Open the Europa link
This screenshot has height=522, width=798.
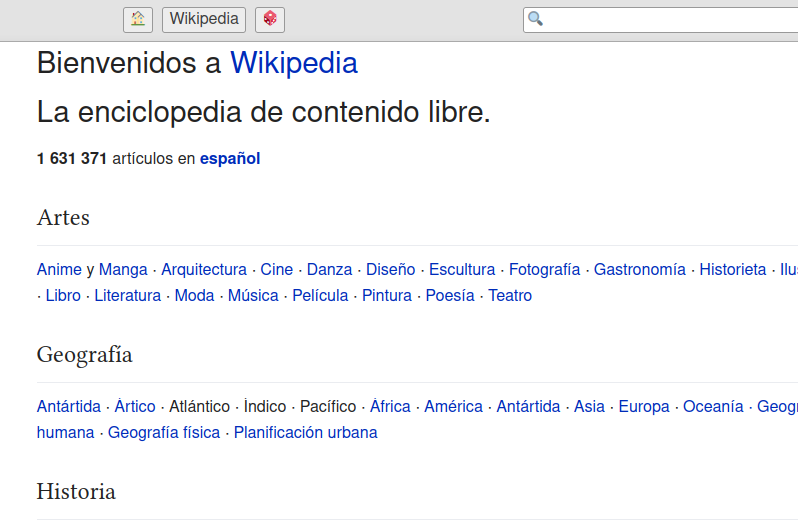pyautogui.click(x=644, y=406)
